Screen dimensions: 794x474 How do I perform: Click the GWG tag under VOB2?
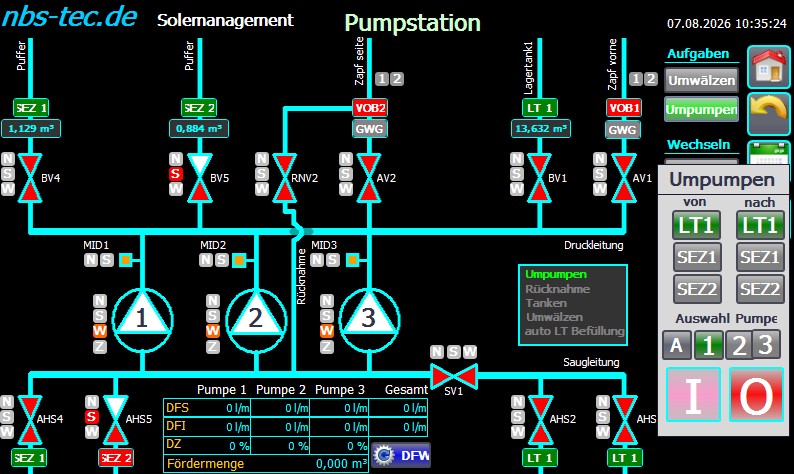point(370,129)
